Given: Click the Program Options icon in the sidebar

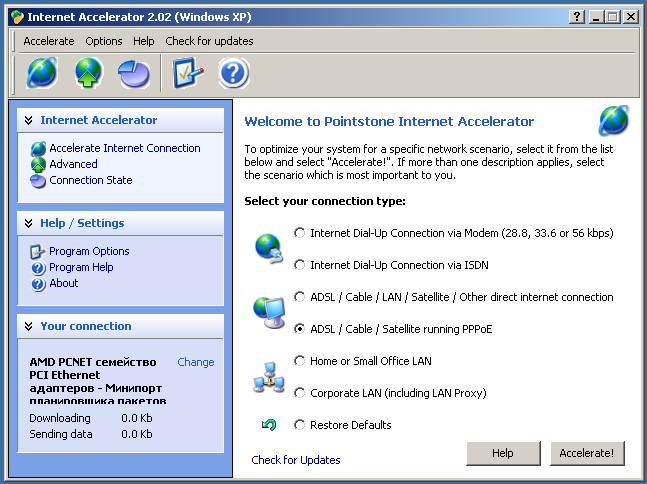Looking at the screenshot, I should [38, 251].
